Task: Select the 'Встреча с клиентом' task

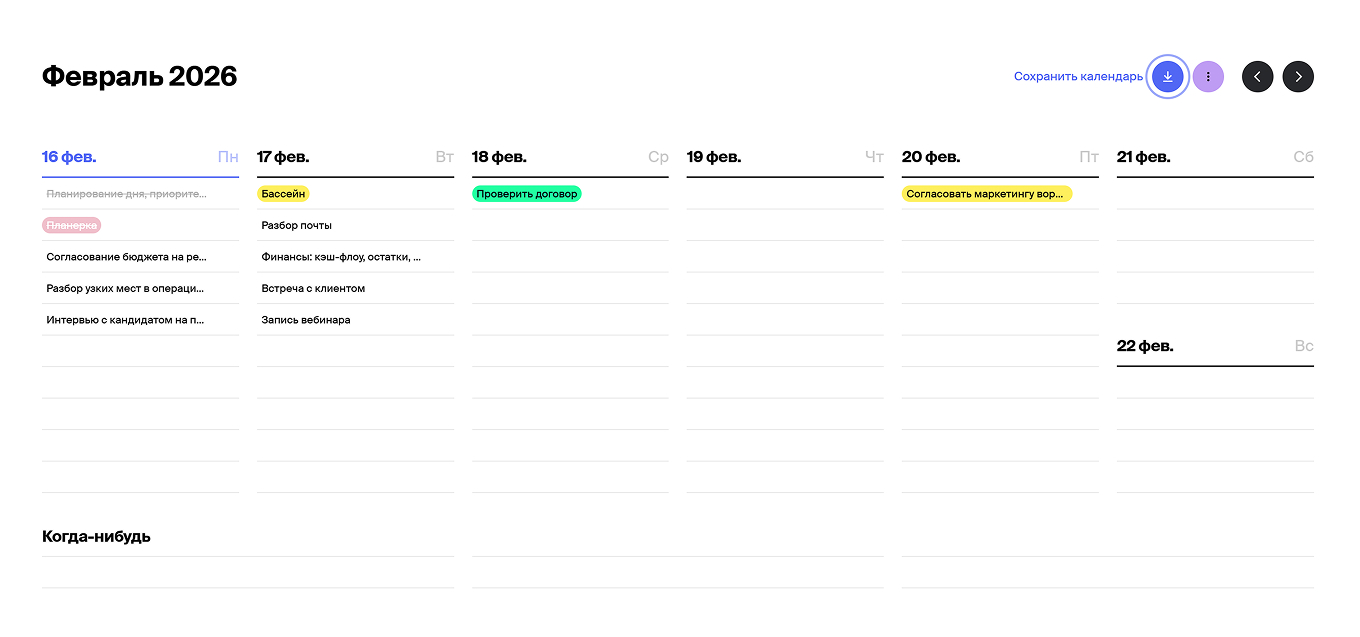Action: click(x=313, y=289)
